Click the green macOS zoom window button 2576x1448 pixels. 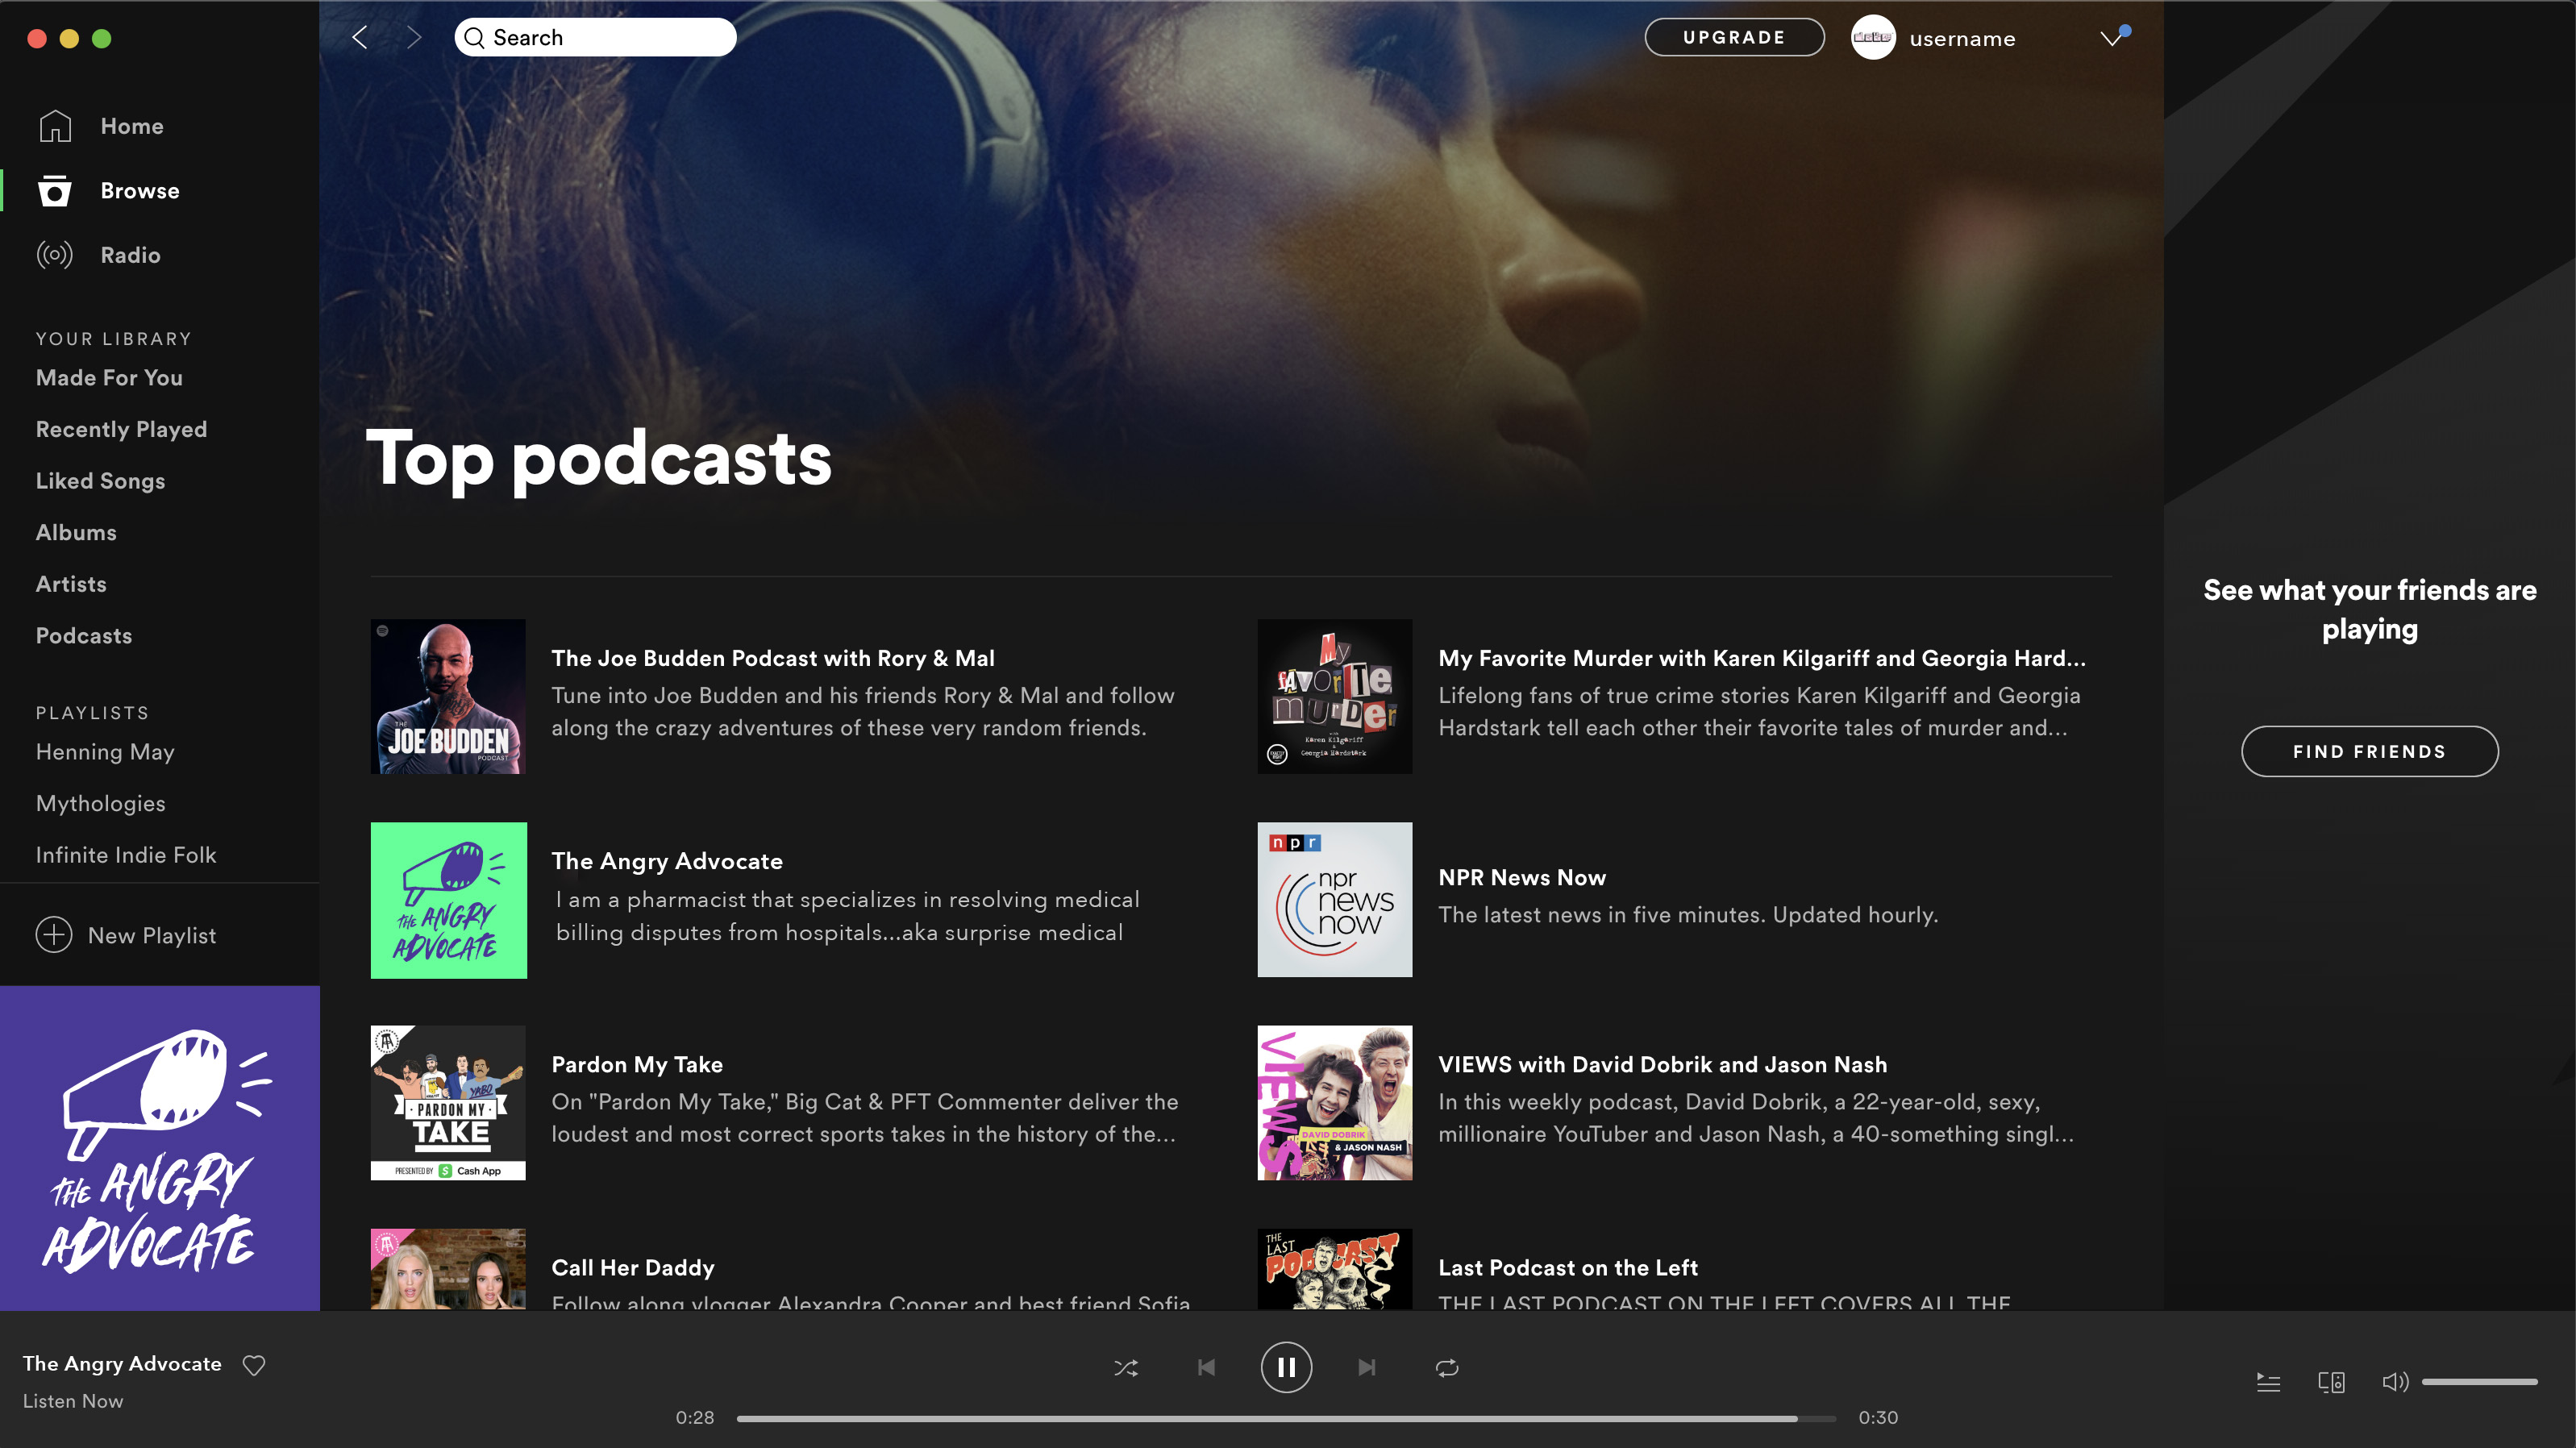click(101, 38)
